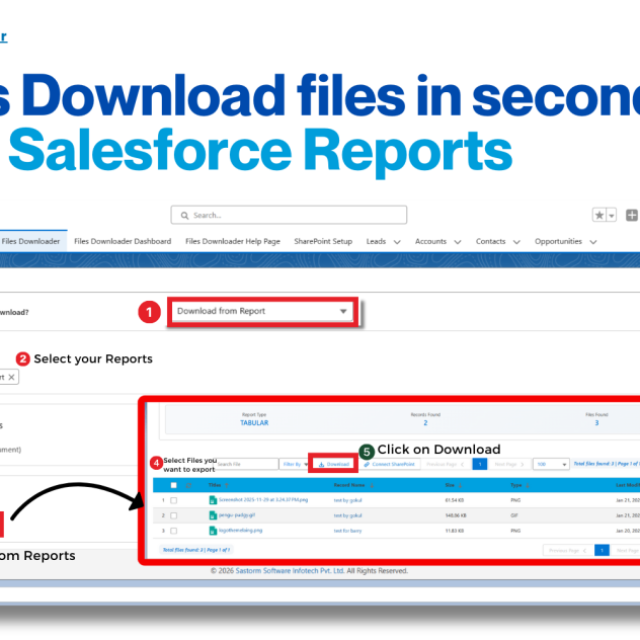The height and width of the screenshot is (640, 640).
Task: Open record name link in row 1
Action: 348,500
